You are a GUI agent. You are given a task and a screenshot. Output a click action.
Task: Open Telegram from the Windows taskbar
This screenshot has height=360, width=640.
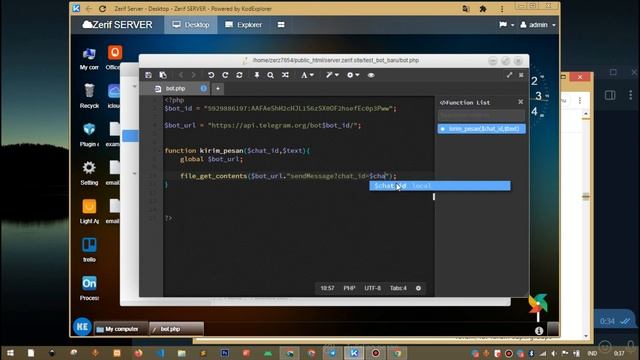(x=333, y=353)
